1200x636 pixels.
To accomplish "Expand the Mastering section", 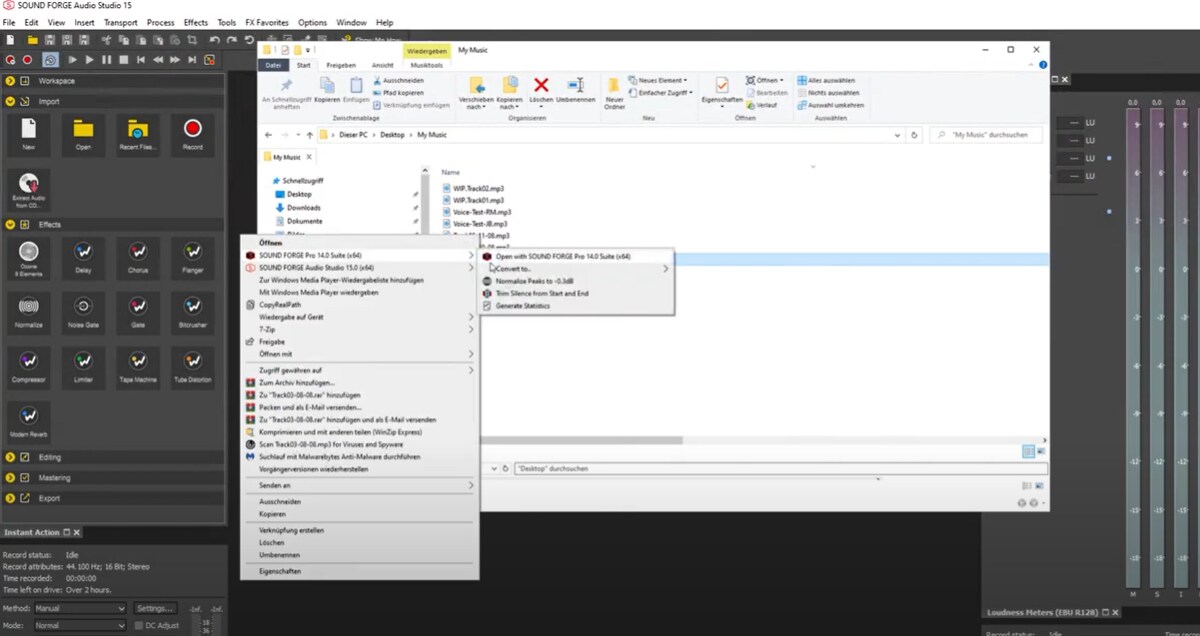I will (10, 478).
